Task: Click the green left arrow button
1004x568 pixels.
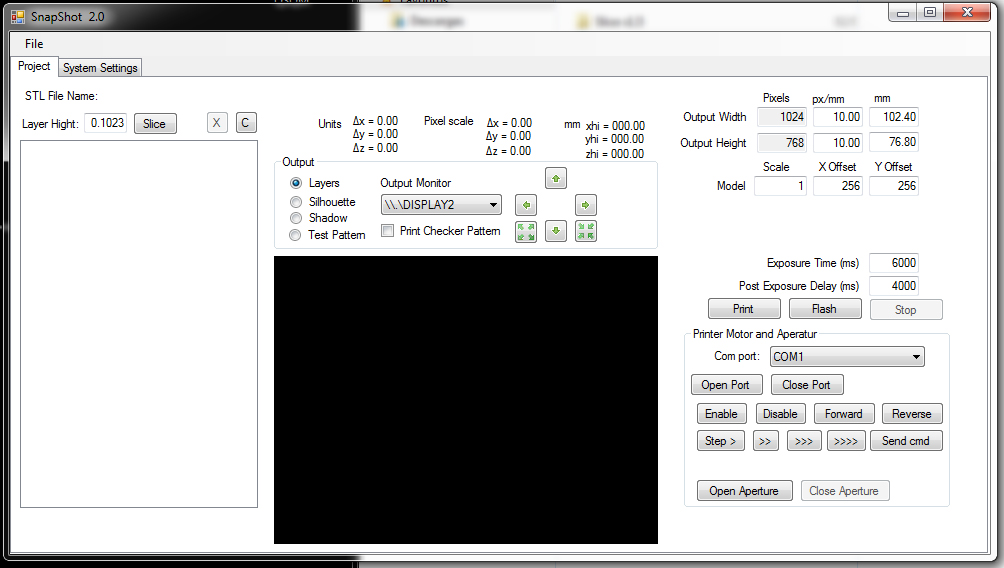Action: pyautogui.click(x=526, y=205)
